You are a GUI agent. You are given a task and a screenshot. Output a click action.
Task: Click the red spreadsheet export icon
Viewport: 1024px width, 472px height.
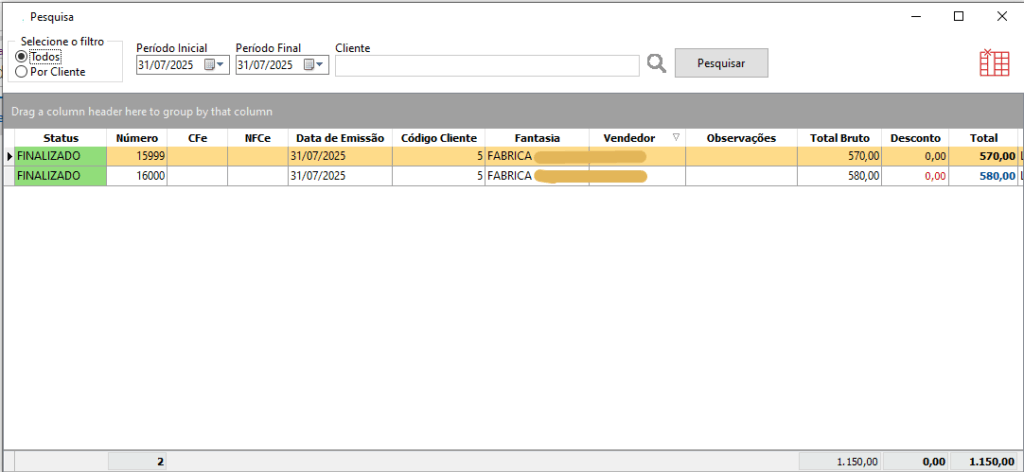(x=993, y=62)
